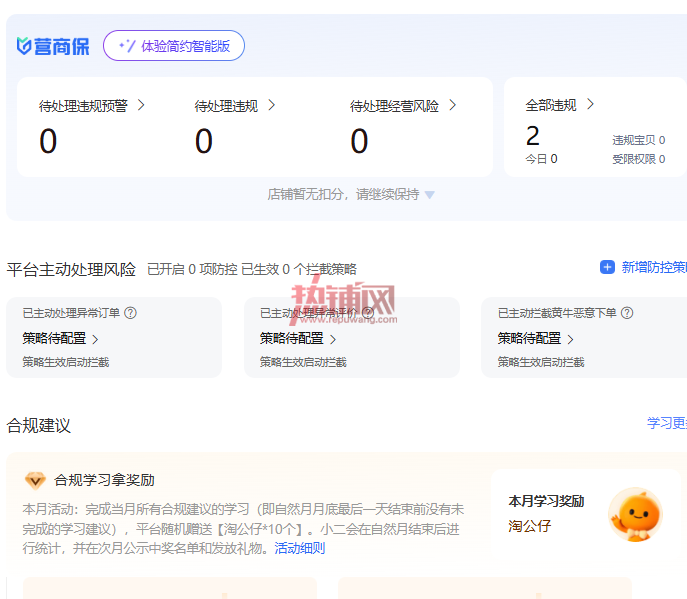Viewport: 687px width, 599px height.
Task: Open 待处理经营风险 via its chevron
Action: pos(453,105)
